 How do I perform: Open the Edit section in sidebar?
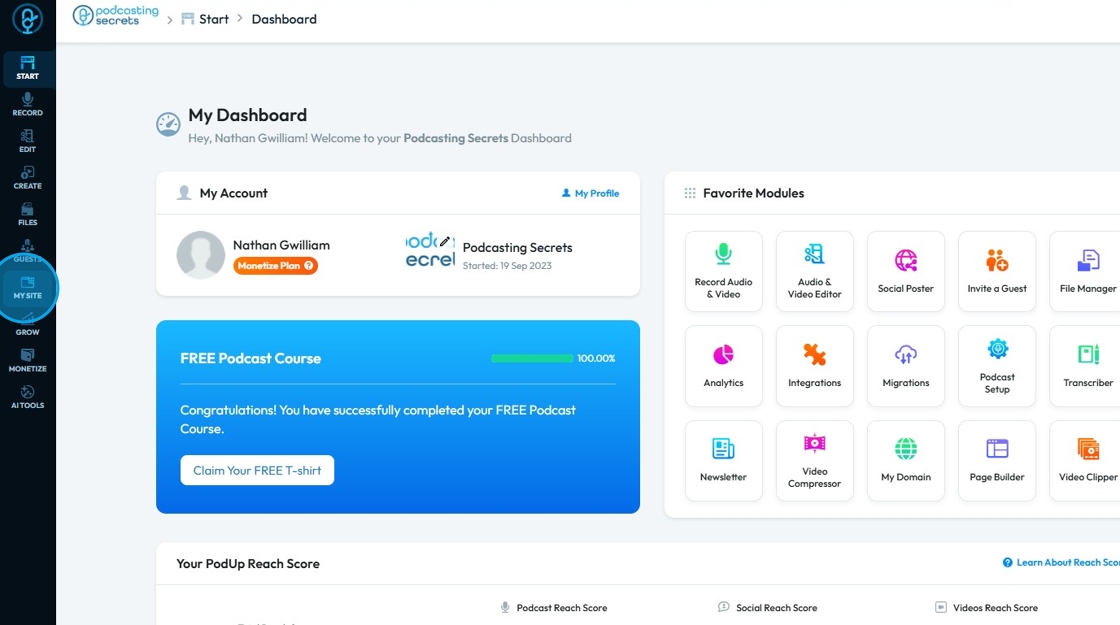pos(27,141)
